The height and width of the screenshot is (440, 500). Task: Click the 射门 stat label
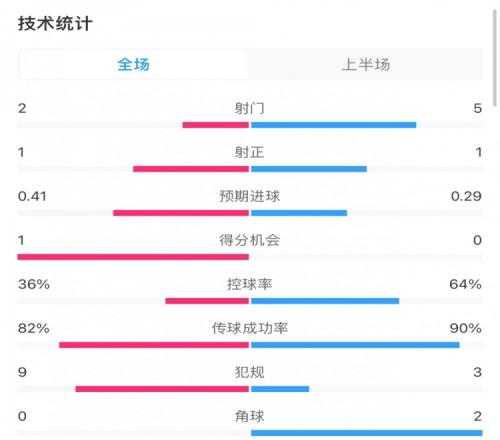249,108
